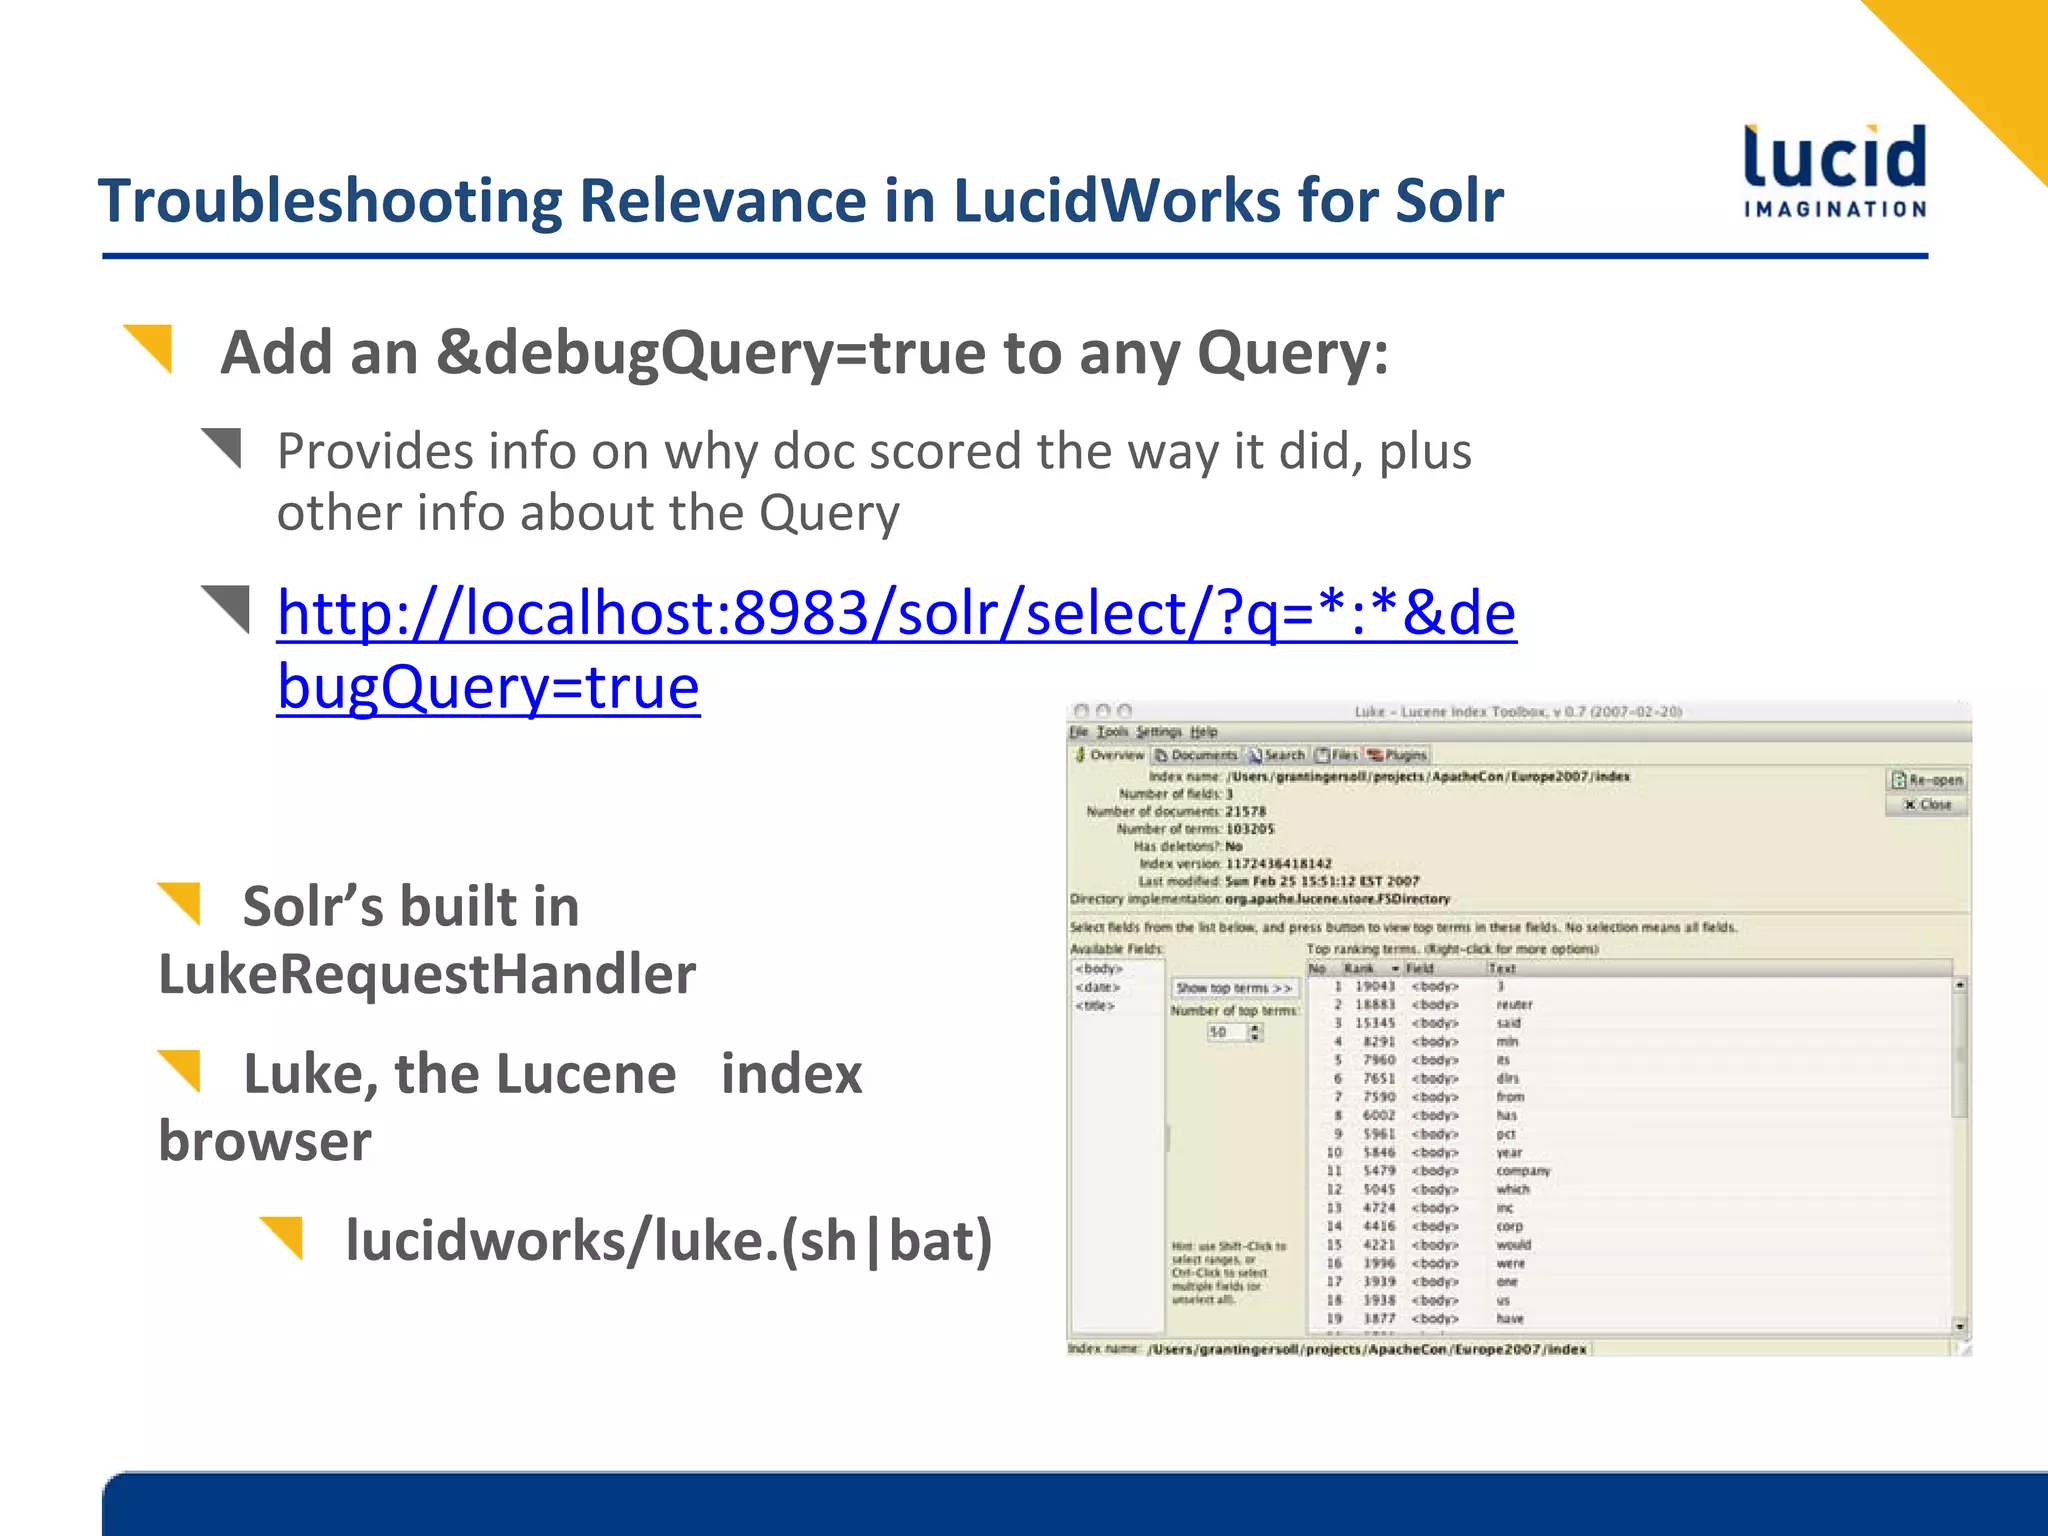Click the Re-open index button

pyautogui.click(x=1927, y=780)
